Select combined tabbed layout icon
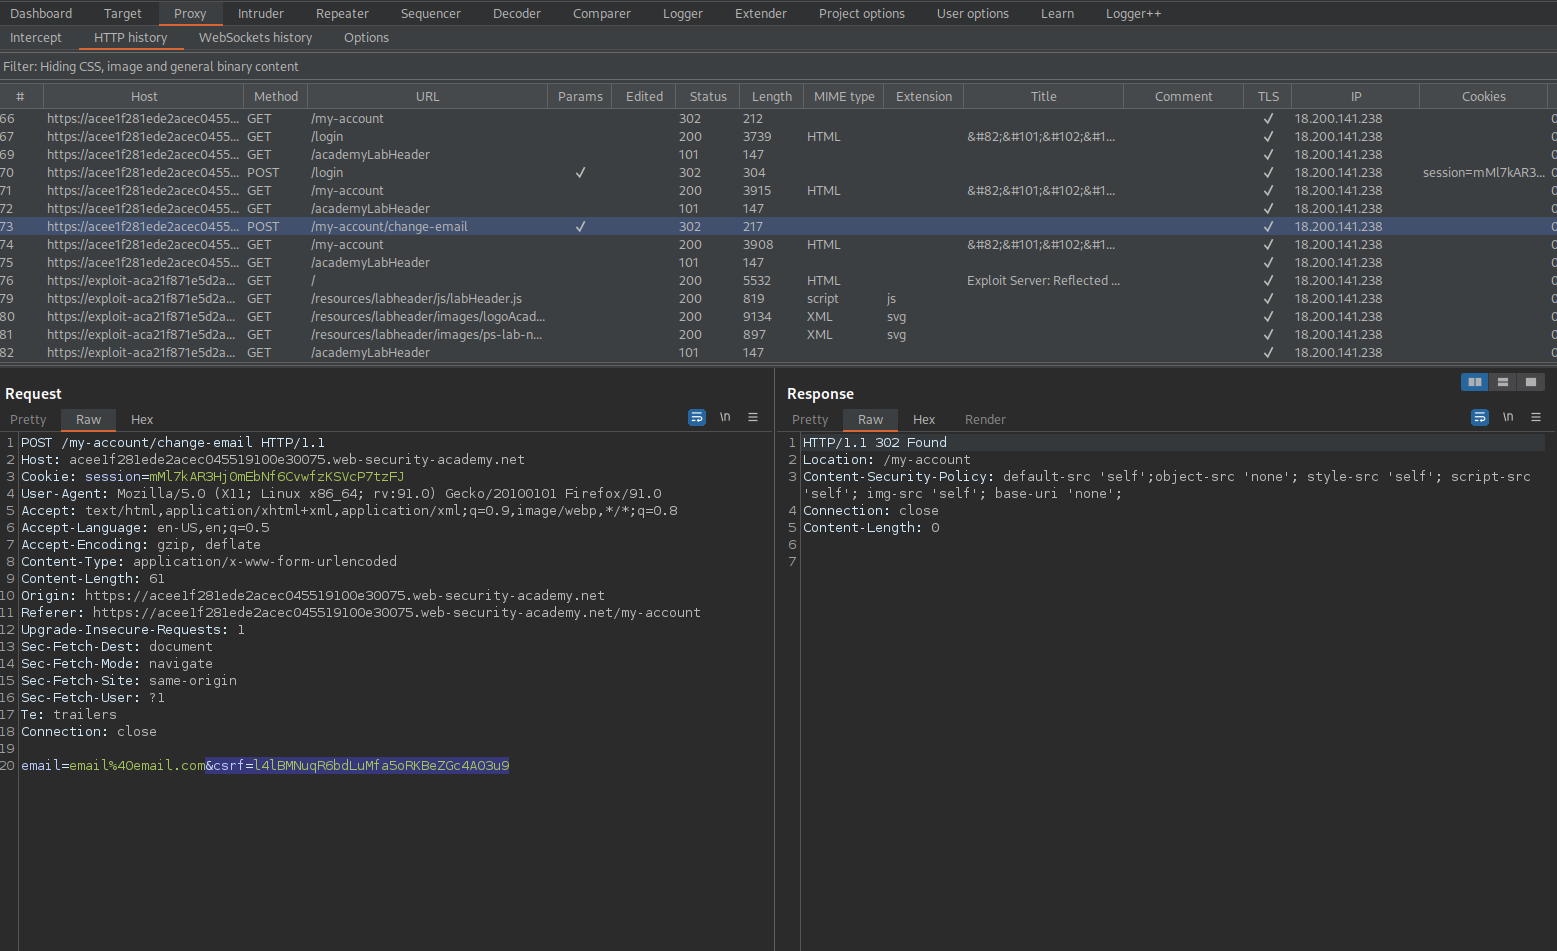 [1531, 382]
